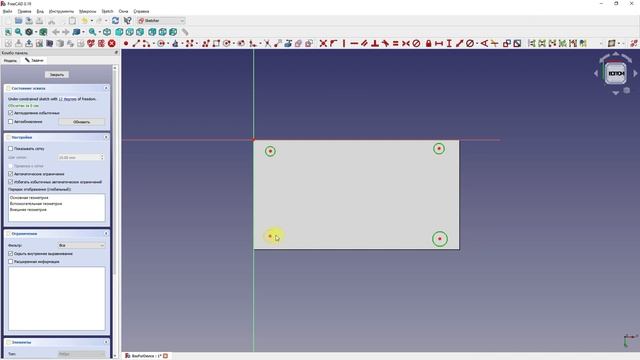Click the Refresh recompute icon
The height and width of the screenshot is (360, 640).
click(116, 20)
